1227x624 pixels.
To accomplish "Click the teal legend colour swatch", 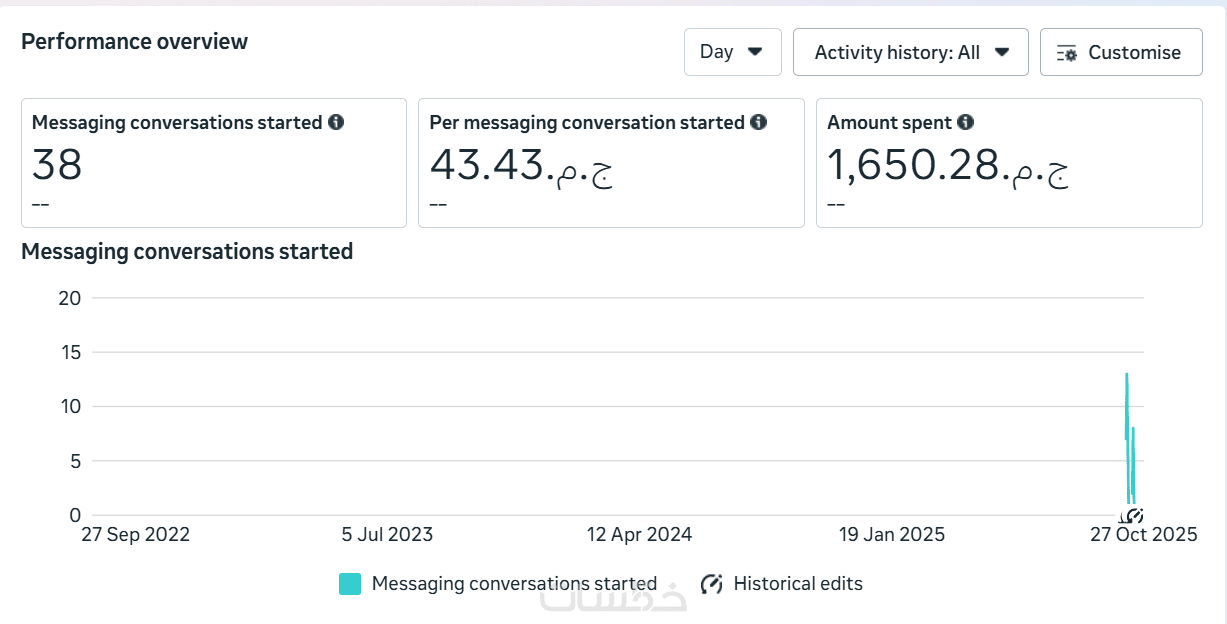I will (x=350, y=584).
